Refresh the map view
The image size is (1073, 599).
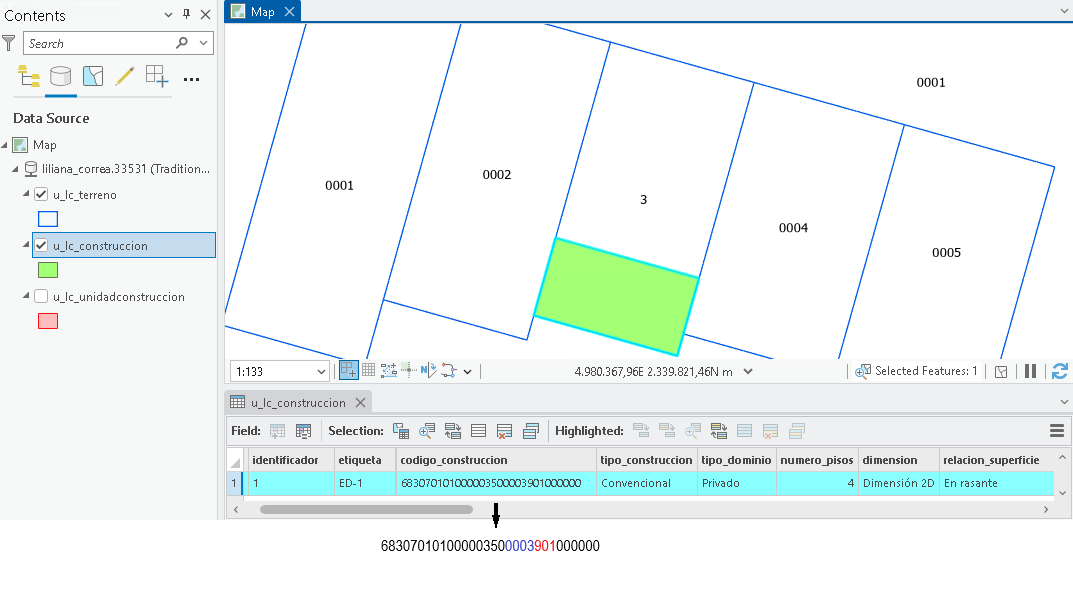point(1060,371)
